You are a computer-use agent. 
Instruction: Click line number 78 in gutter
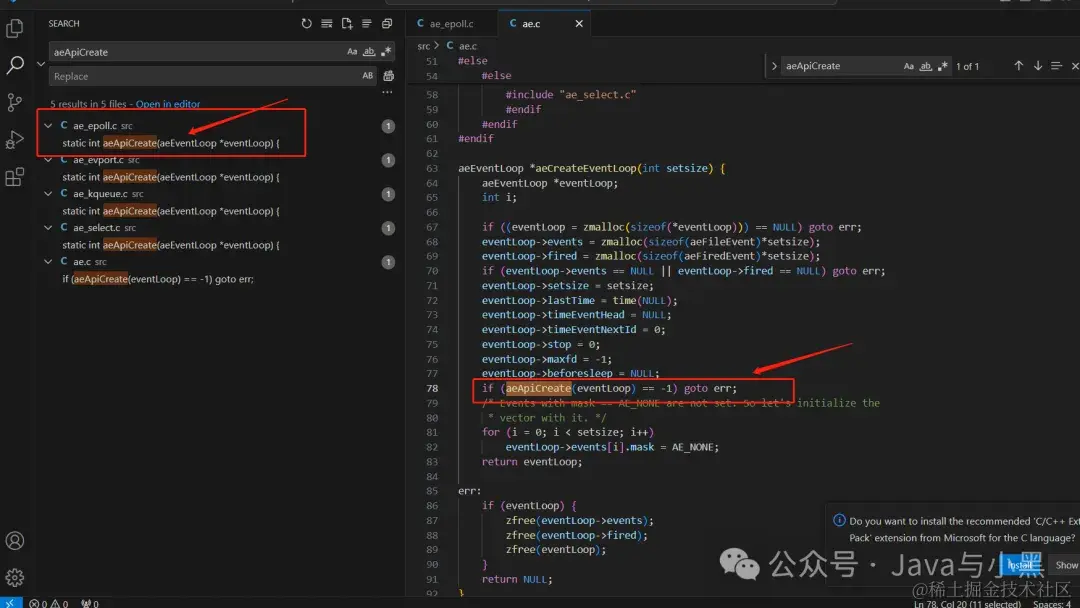432,388
